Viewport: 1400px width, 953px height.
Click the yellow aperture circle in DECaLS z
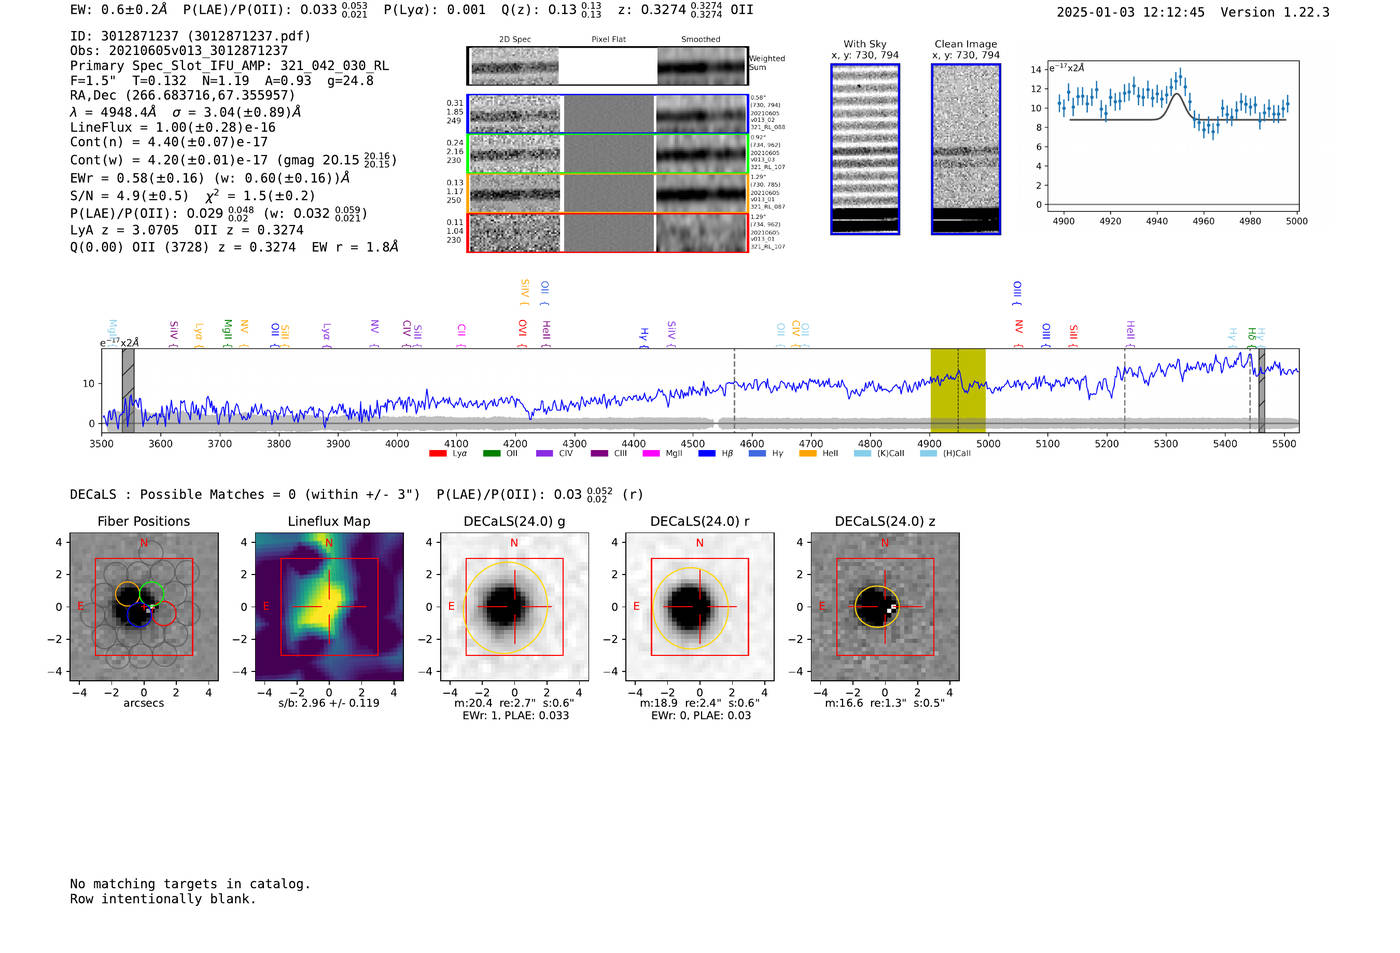click(x=876, y=607)
